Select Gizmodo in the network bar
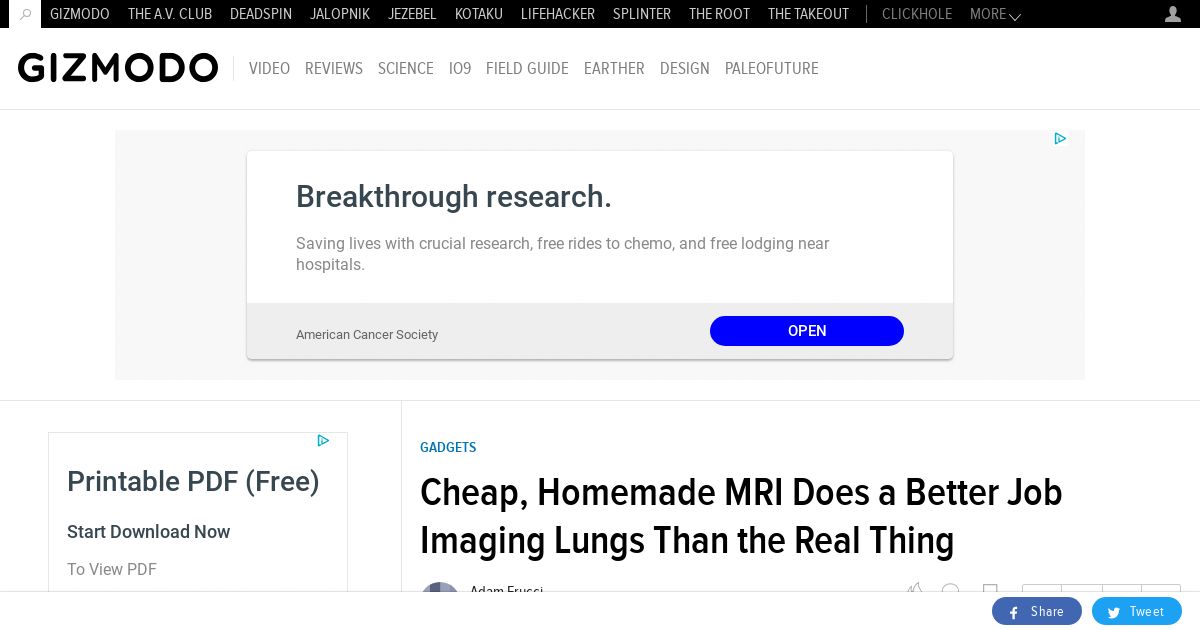 (x=80, y=14)
